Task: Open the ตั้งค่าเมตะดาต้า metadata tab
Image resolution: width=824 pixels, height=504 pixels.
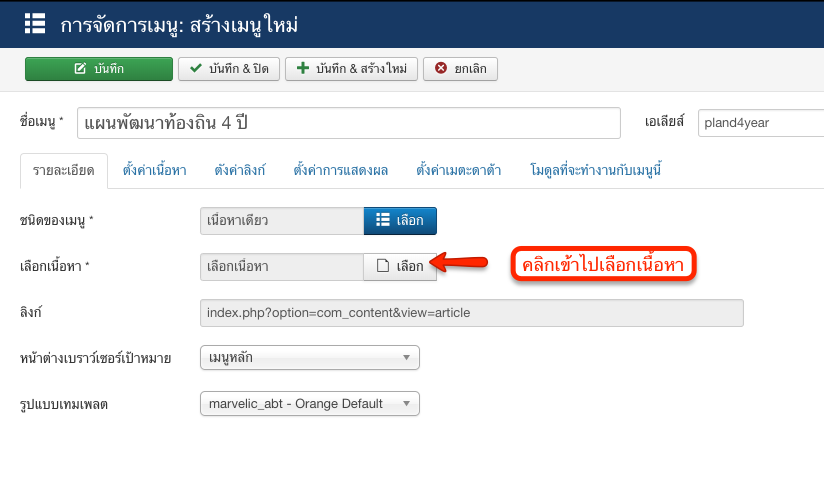Action: [x=458, y=170]
